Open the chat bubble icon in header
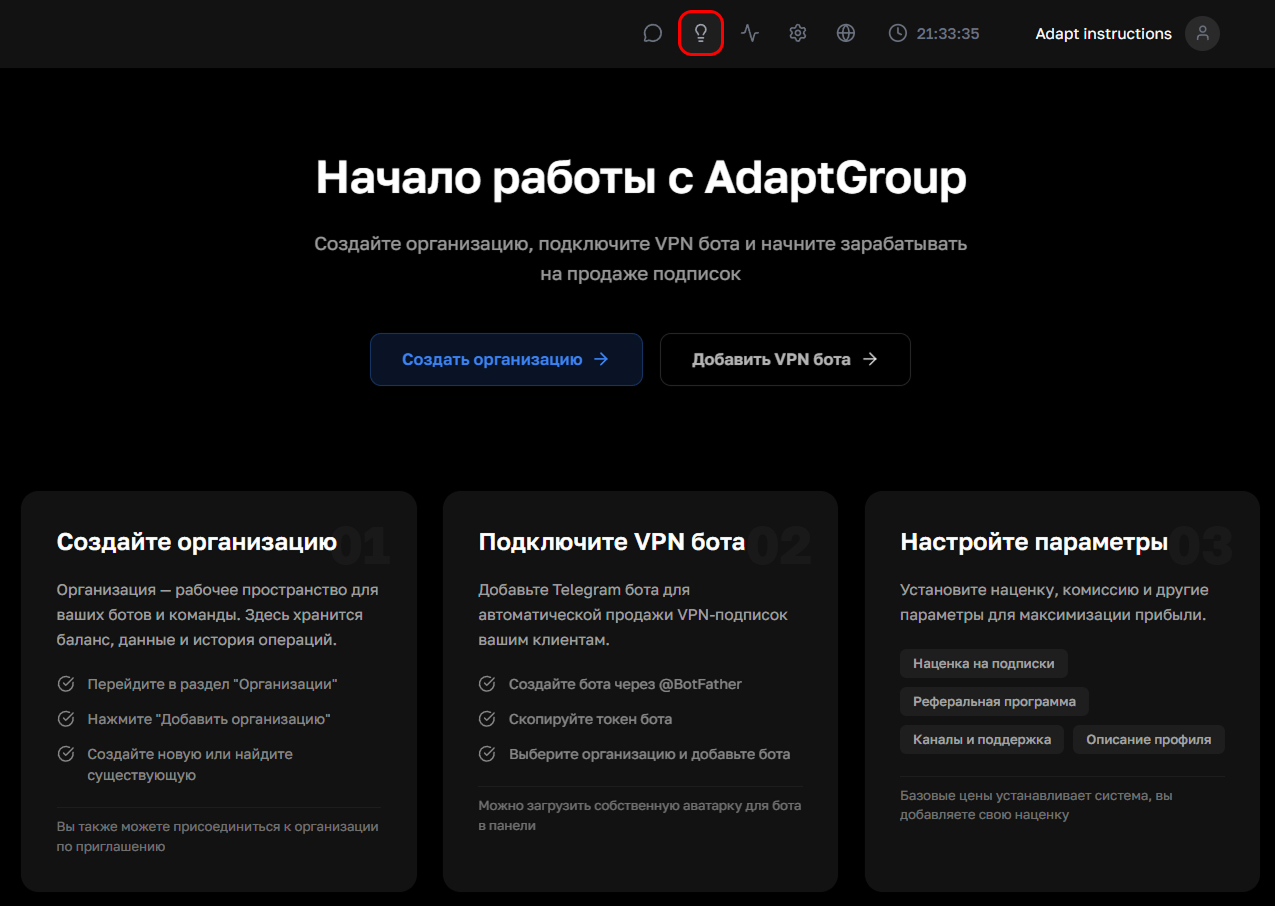The height and width of the screenshot is (906, 1275). pos(653,34)
